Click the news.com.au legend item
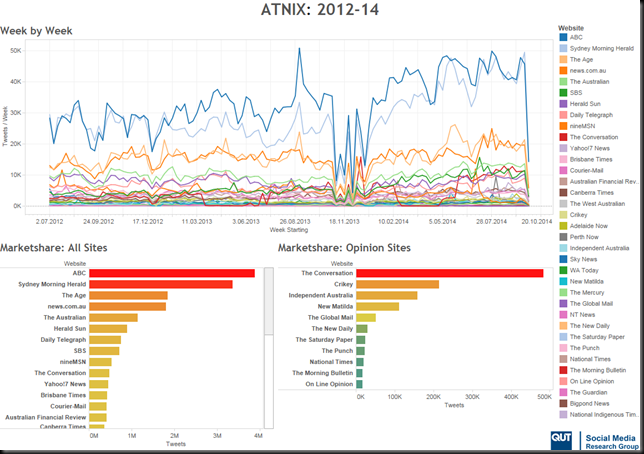 (x=582, y=71)
